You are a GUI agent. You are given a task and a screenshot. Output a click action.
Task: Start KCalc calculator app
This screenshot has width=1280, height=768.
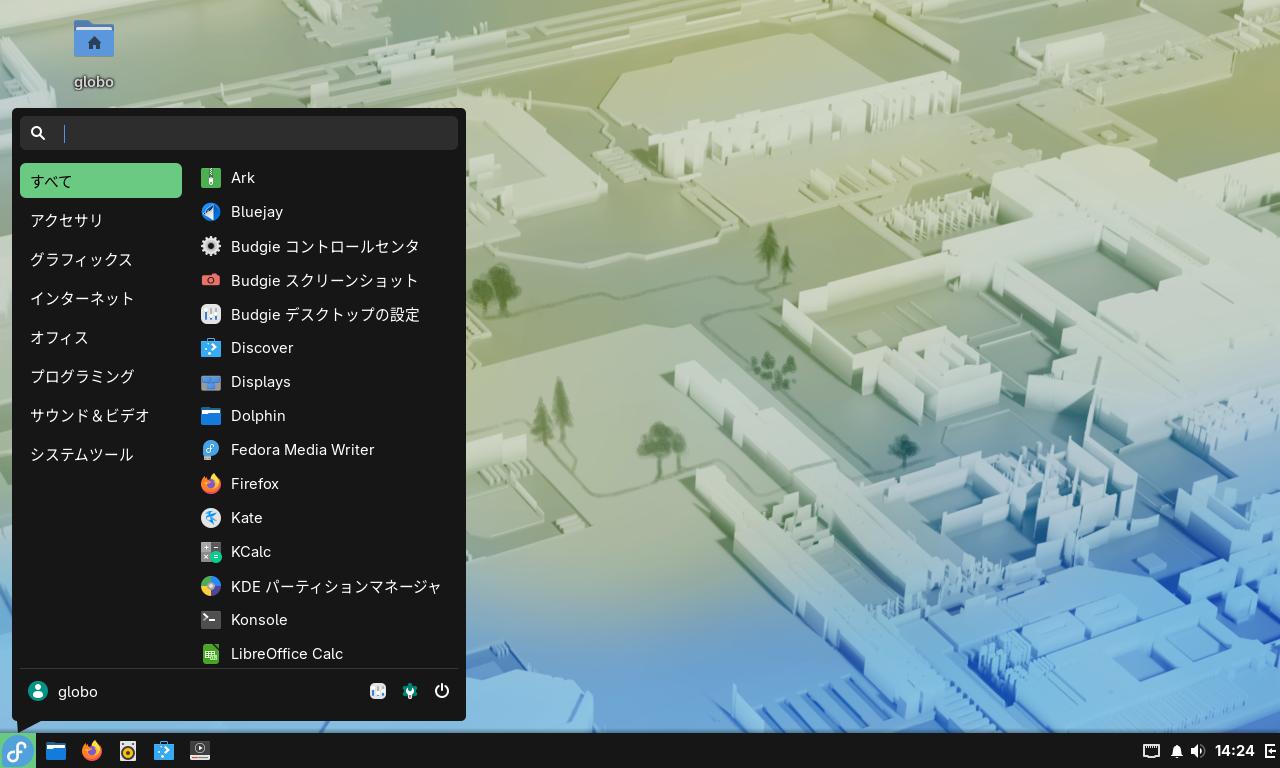(250, 552)
